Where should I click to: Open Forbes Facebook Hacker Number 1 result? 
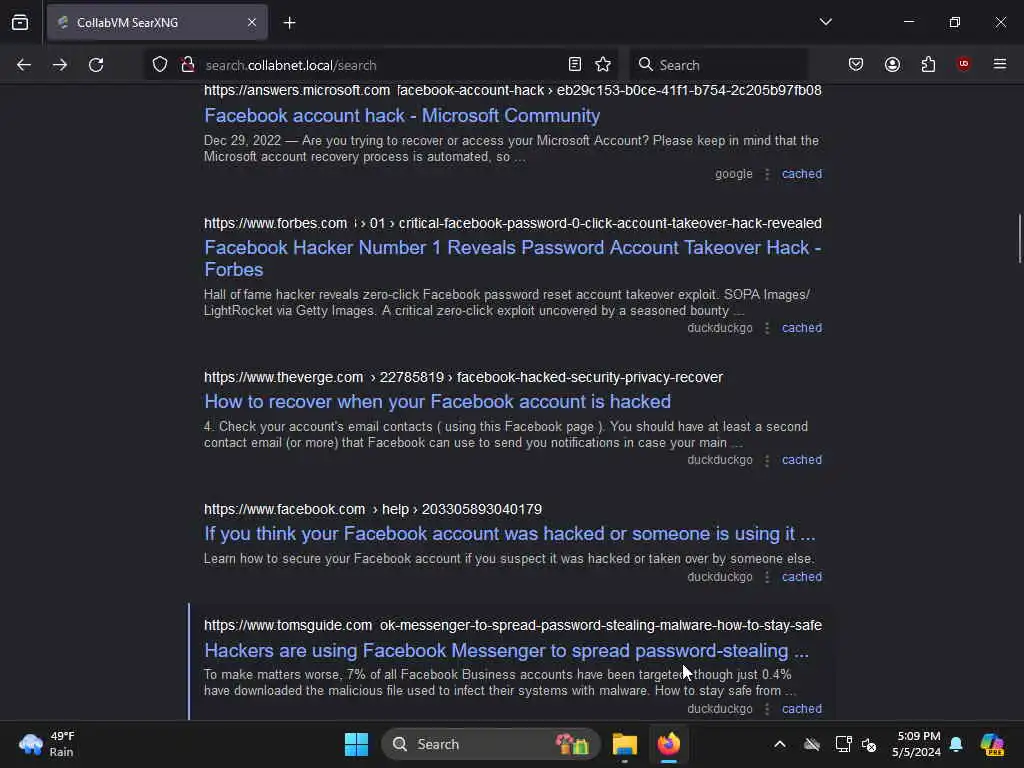[x=513, y=259]
